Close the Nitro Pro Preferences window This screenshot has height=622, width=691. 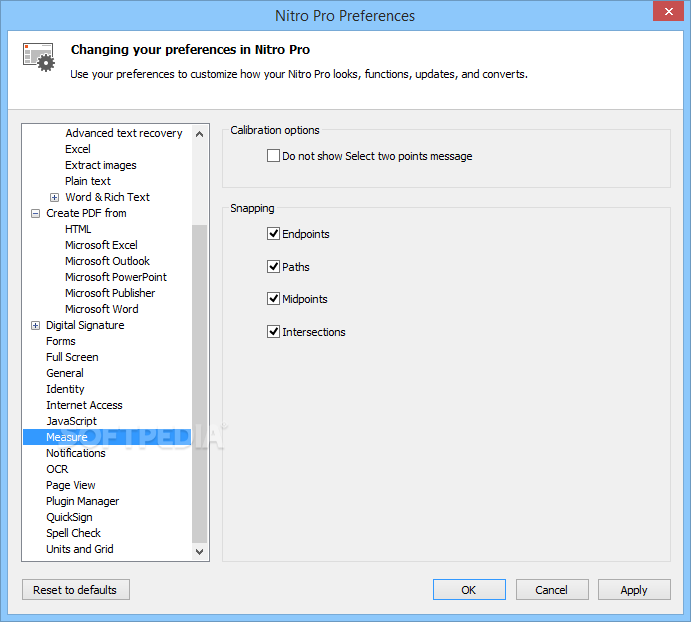(x=669, y=11)
